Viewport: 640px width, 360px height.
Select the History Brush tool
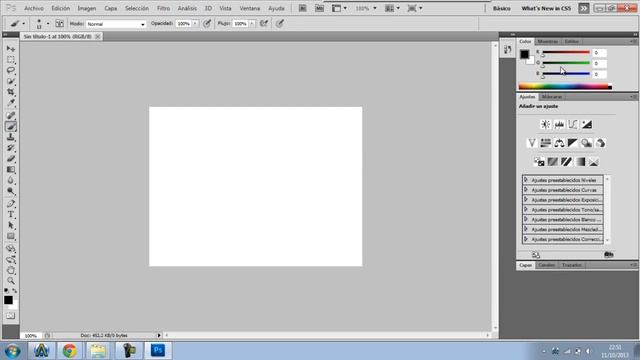(11, 148)
